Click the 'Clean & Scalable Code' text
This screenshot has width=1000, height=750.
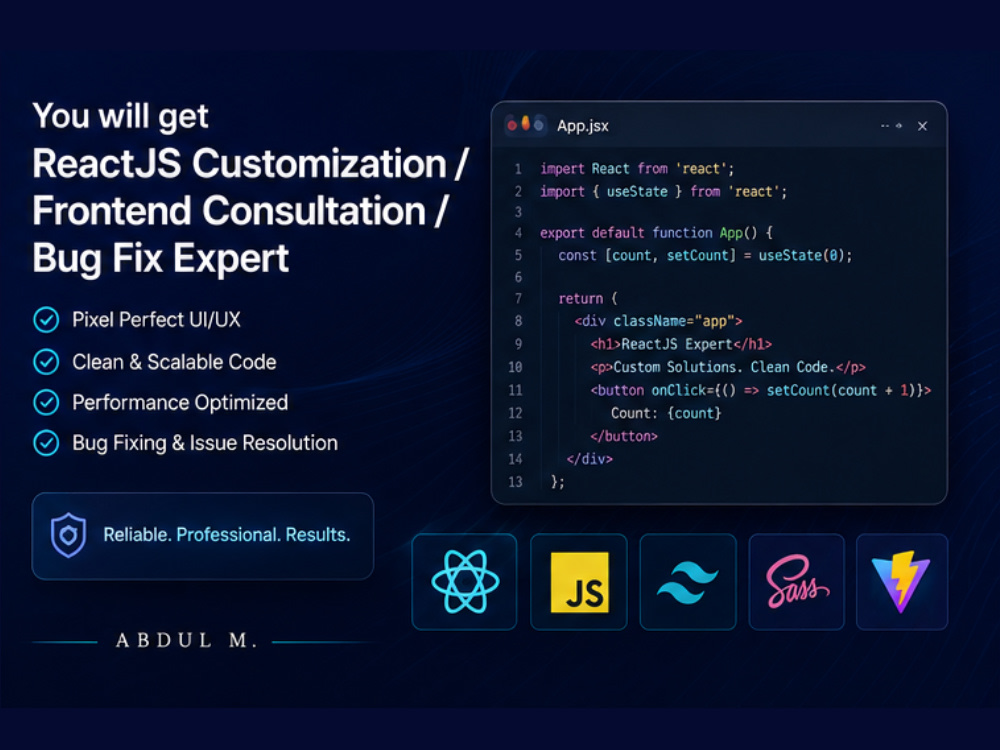click(x=174, y=362)
